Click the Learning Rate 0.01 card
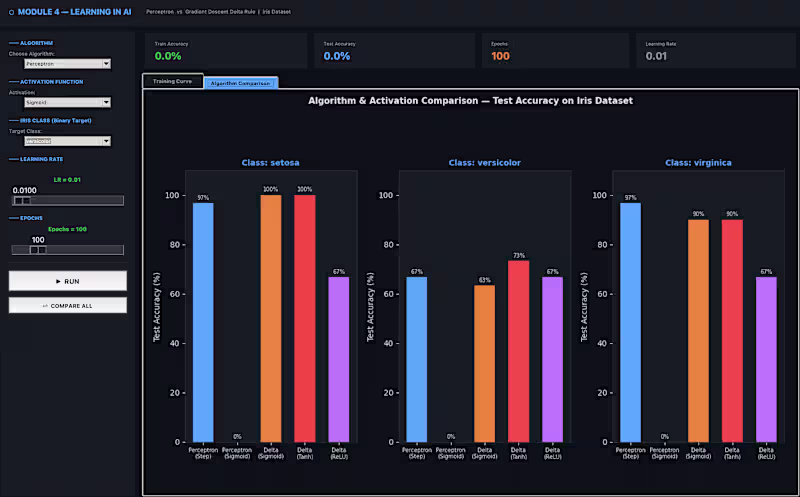 point(716,51)
